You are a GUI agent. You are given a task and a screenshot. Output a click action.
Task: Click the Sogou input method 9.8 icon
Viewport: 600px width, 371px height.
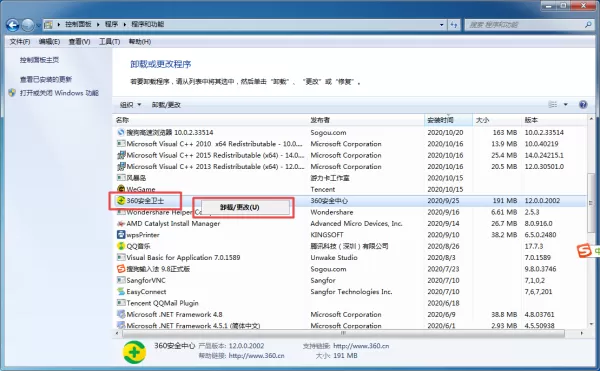pyautogui.click(x=121, y=269)
